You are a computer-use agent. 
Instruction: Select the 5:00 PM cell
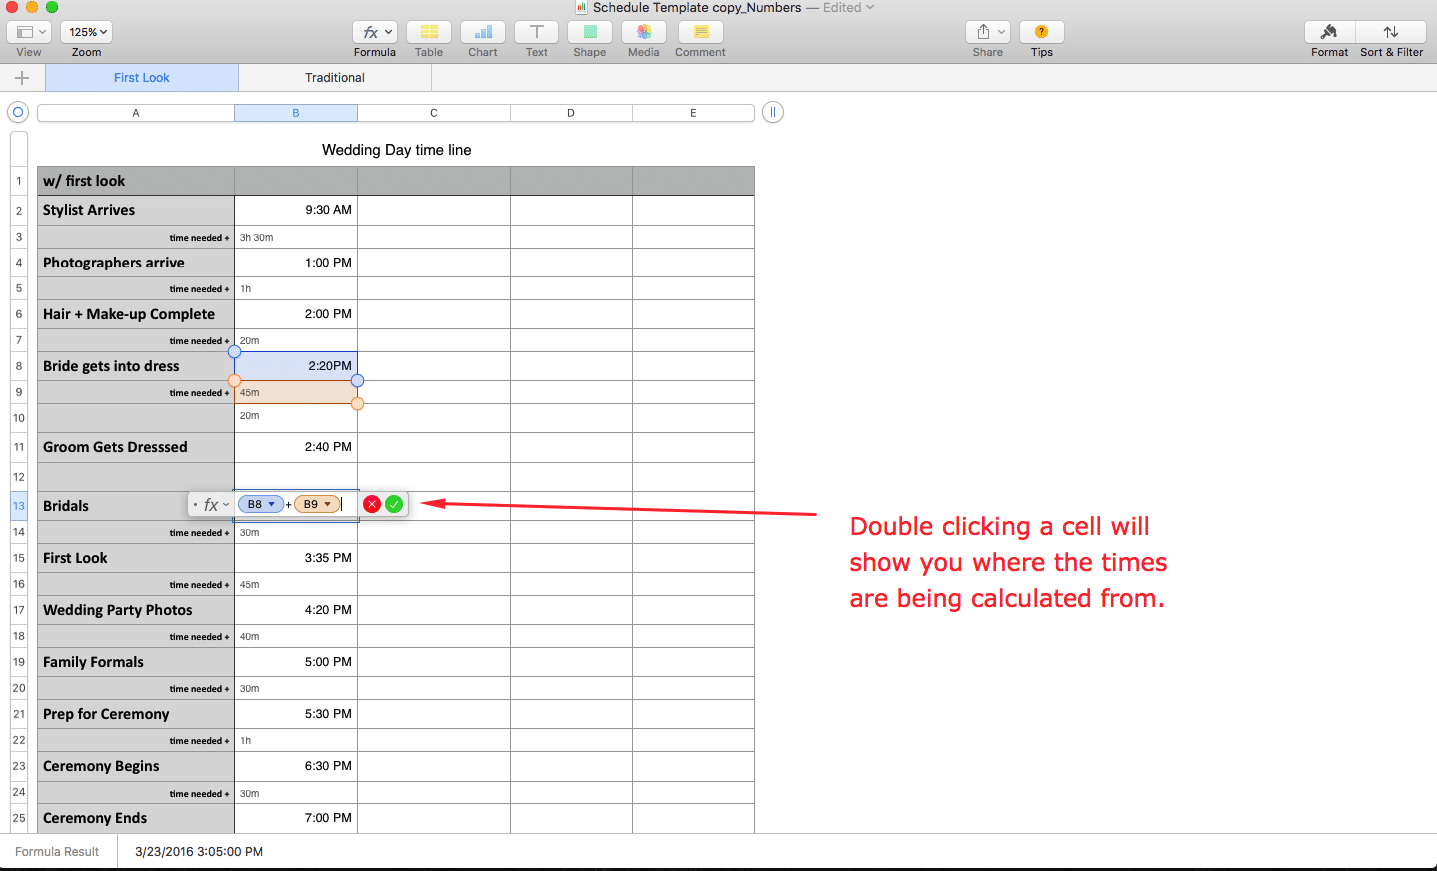[x=296, y=662]
